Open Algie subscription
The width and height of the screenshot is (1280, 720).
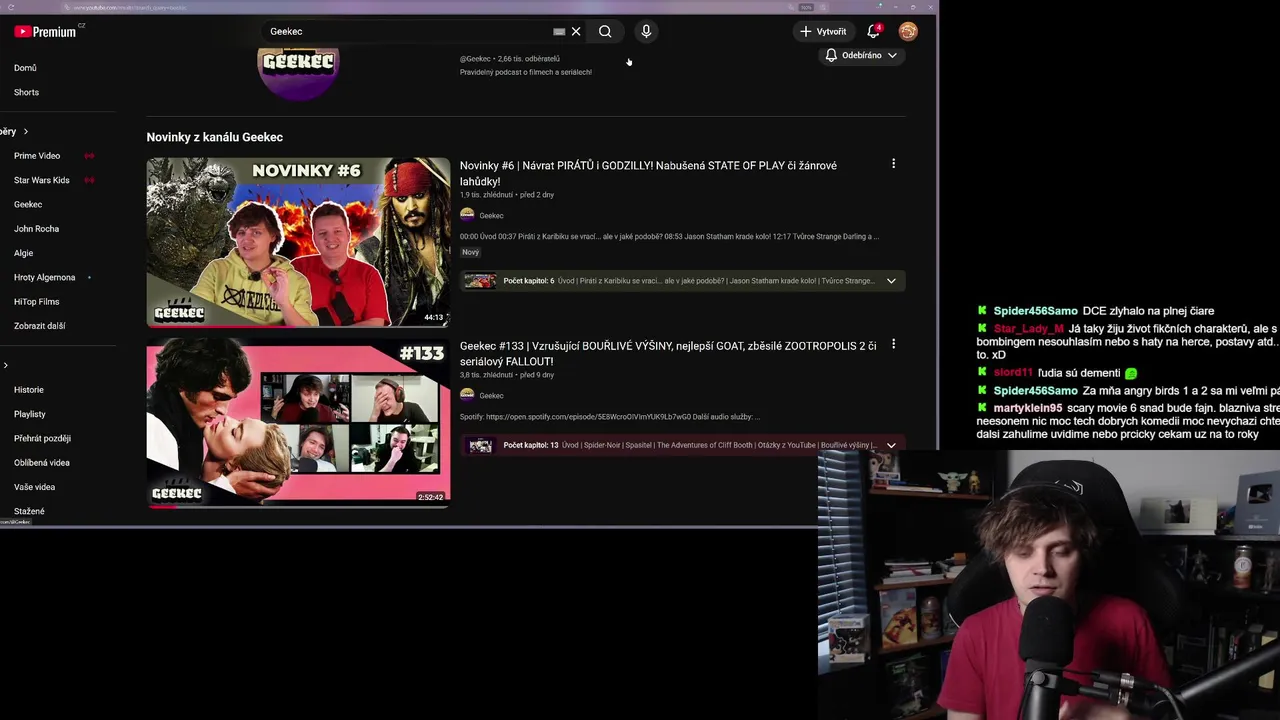tap(23, 253)
